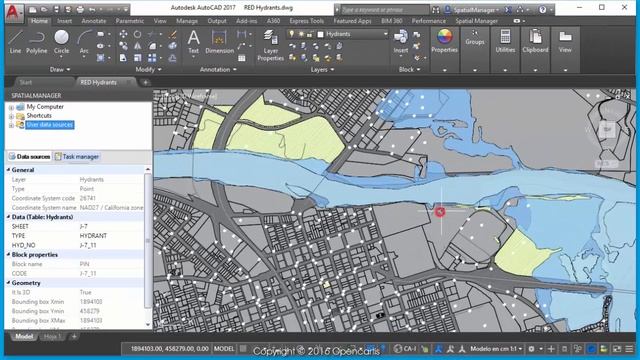Click the search keyword input field
This screenshot has height=360, width=640.
(x=384, y=9)
